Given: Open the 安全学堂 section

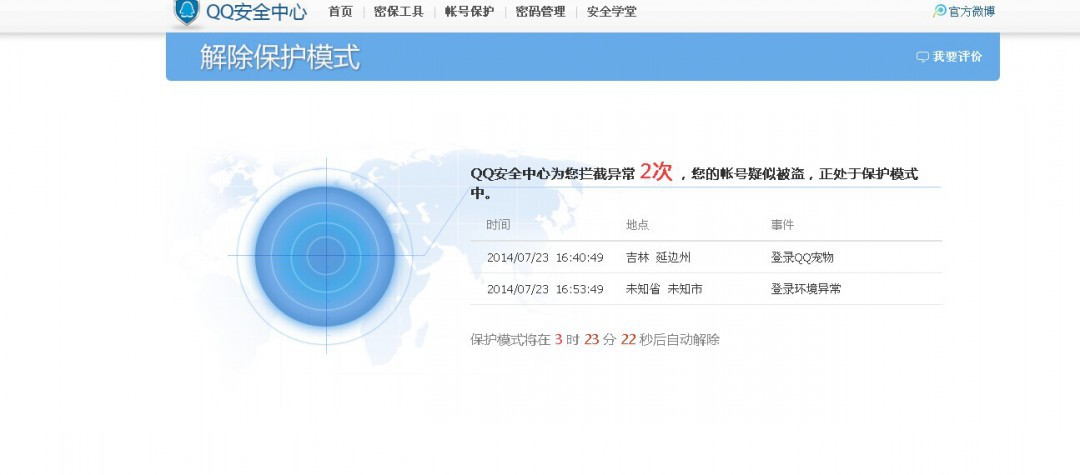Looking at the screenshot, I should [612, 12].
